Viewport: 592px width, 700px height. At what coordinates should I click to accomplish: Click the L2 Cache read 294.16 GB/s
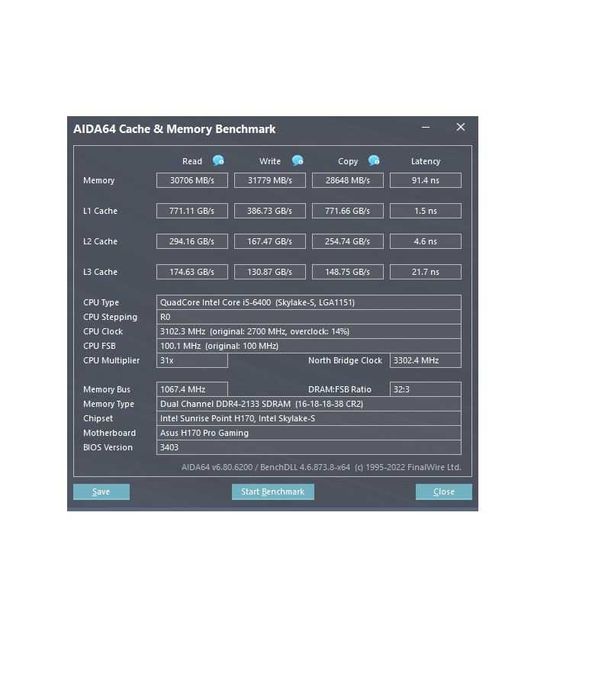192,242
